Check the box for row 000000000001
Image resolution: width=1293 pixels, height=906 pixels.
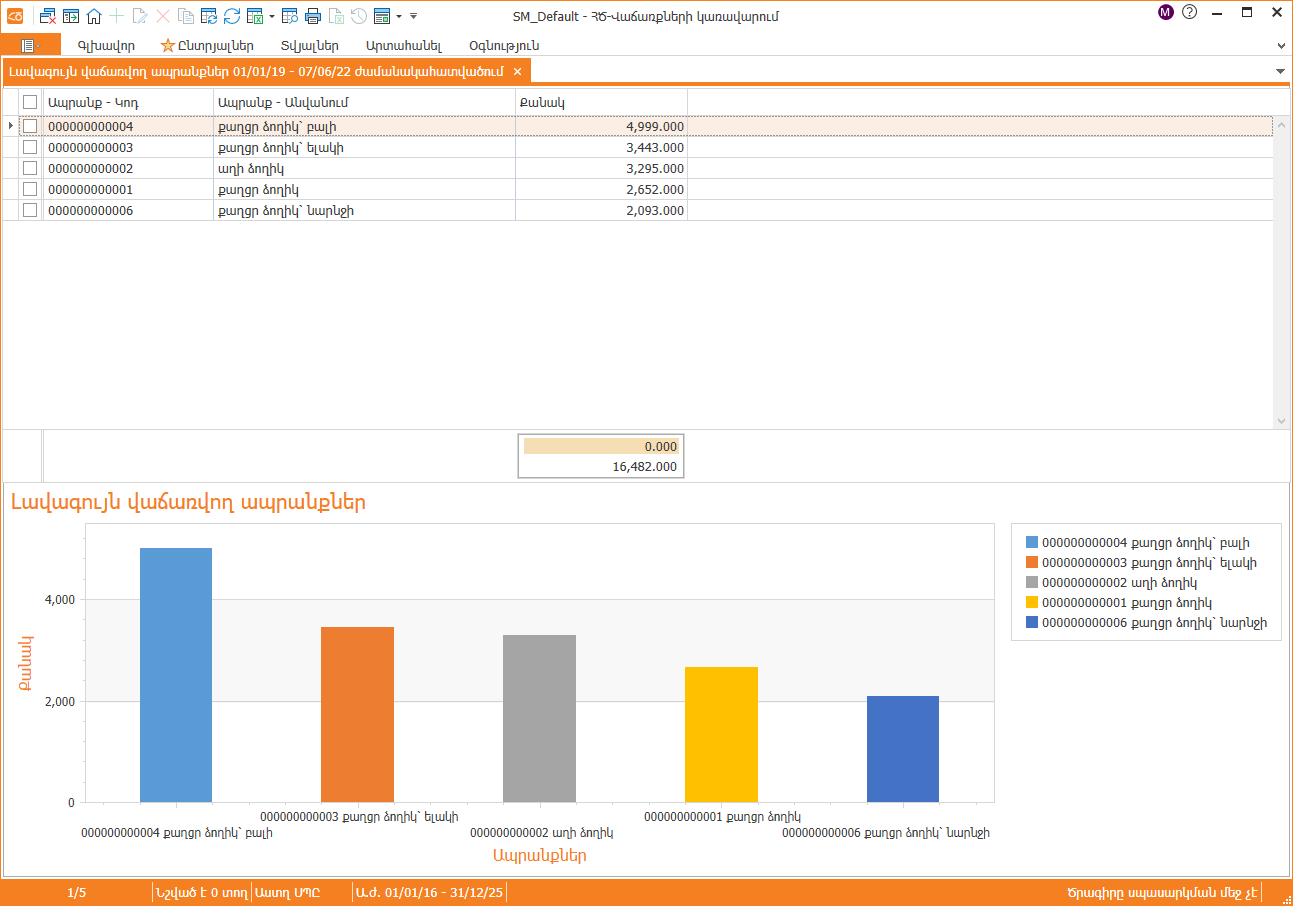click(30, 189)
